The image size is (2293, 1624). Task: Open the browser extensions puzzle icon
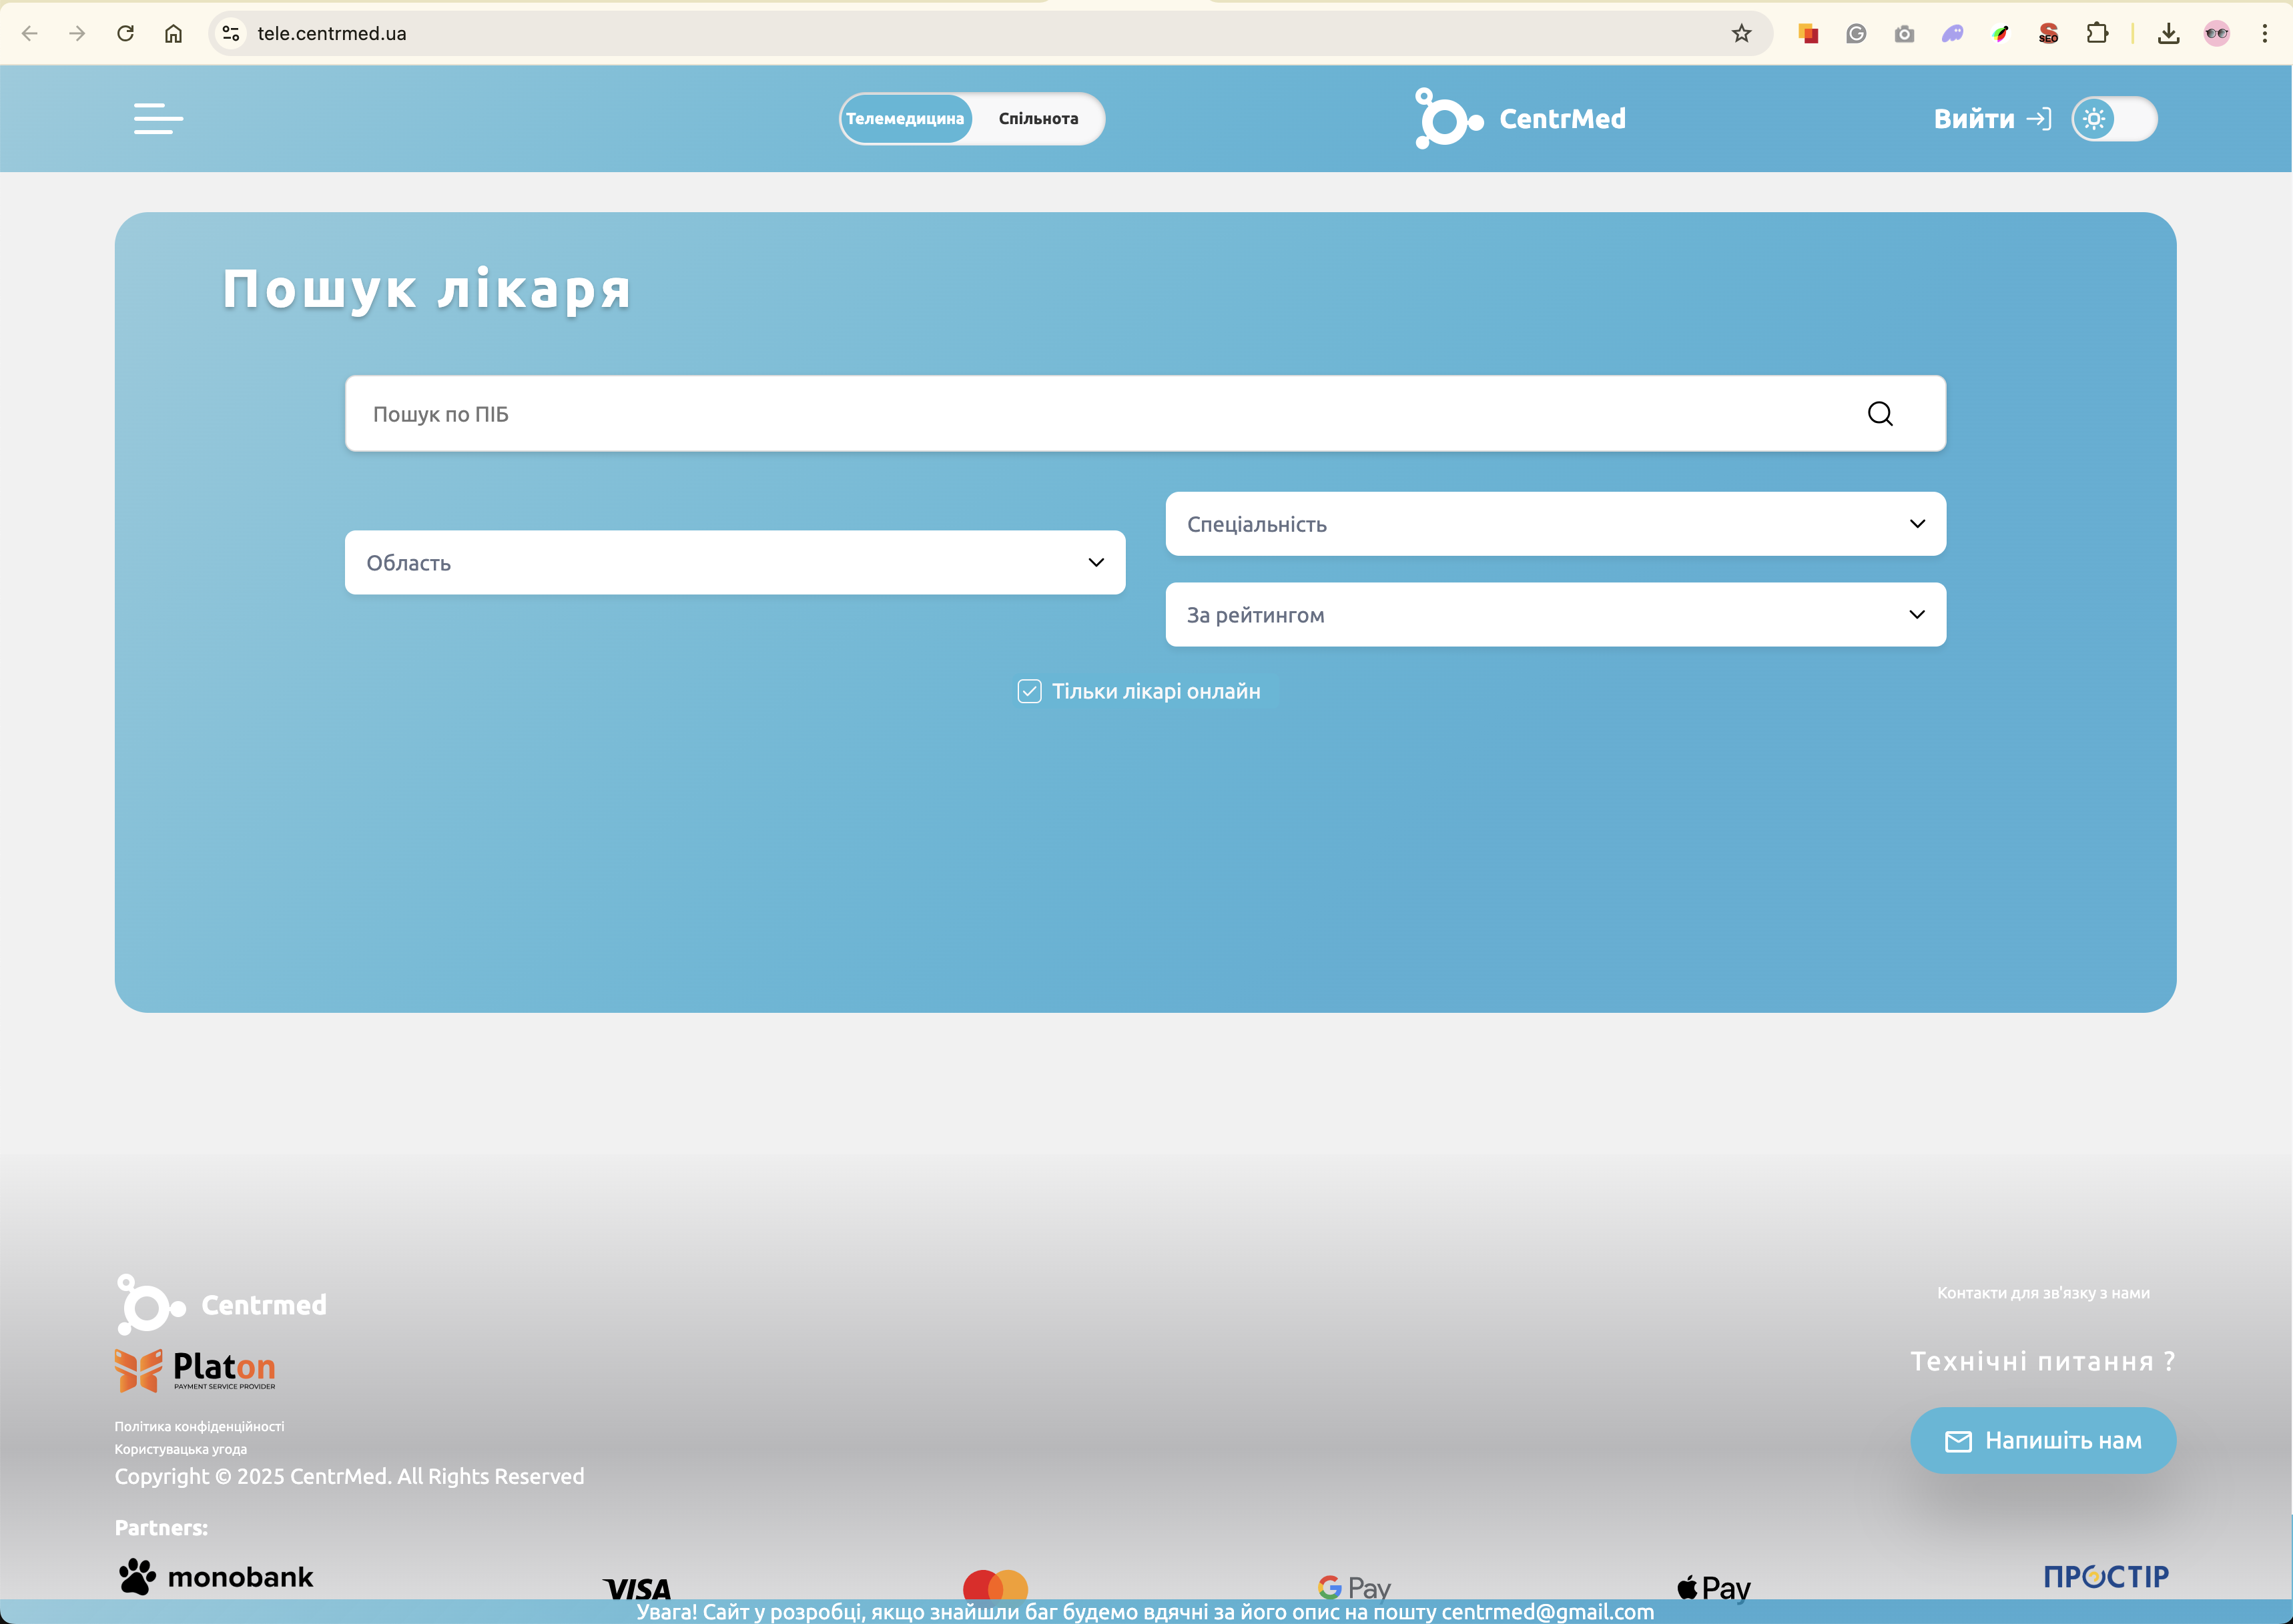point(2097,33)
